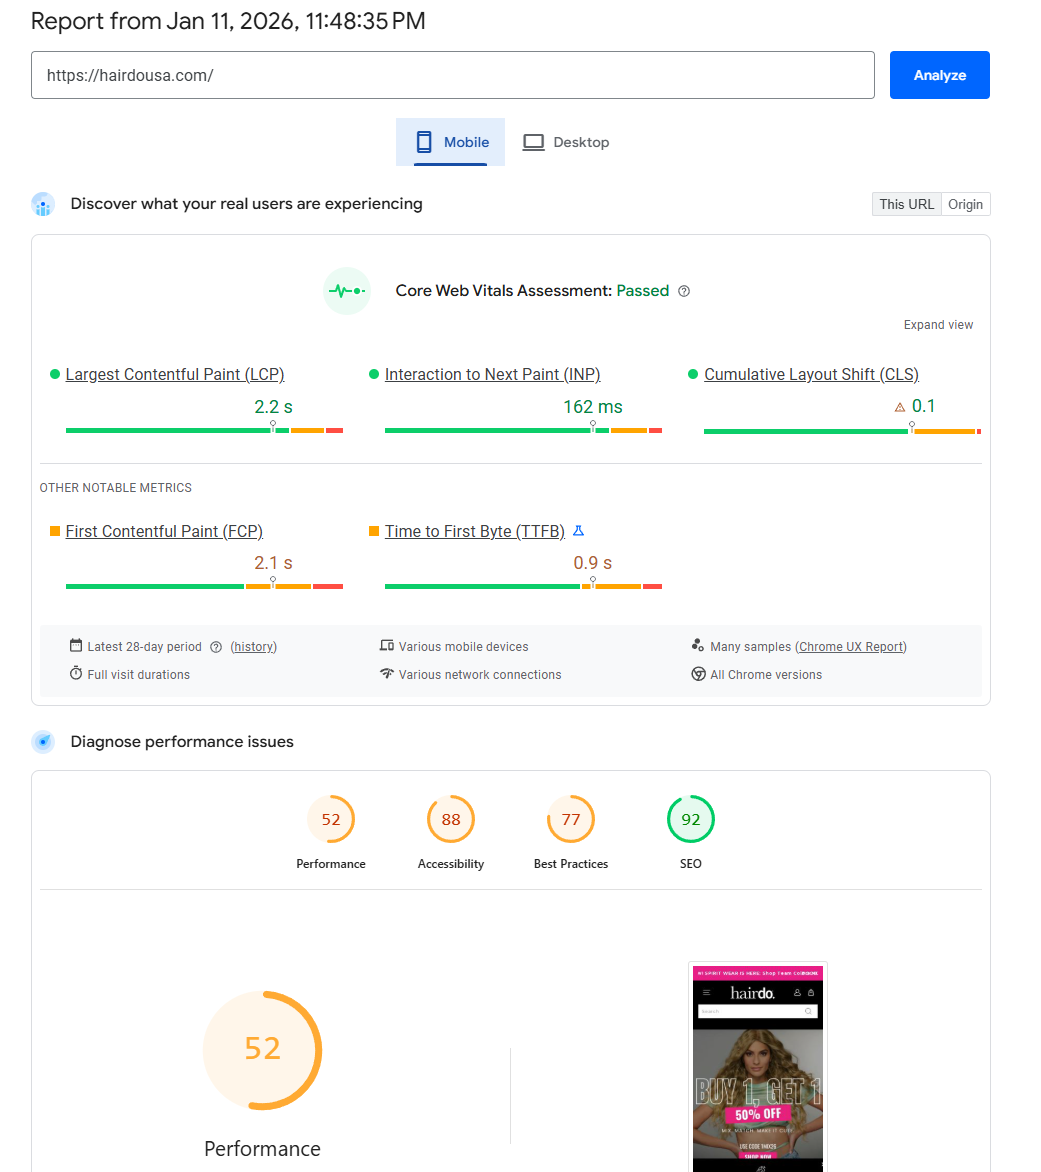This screenshot has width=1041, height=1172.
Task: Open Largest Contentful Paint (LCP) link
Action: click(175, 374)
